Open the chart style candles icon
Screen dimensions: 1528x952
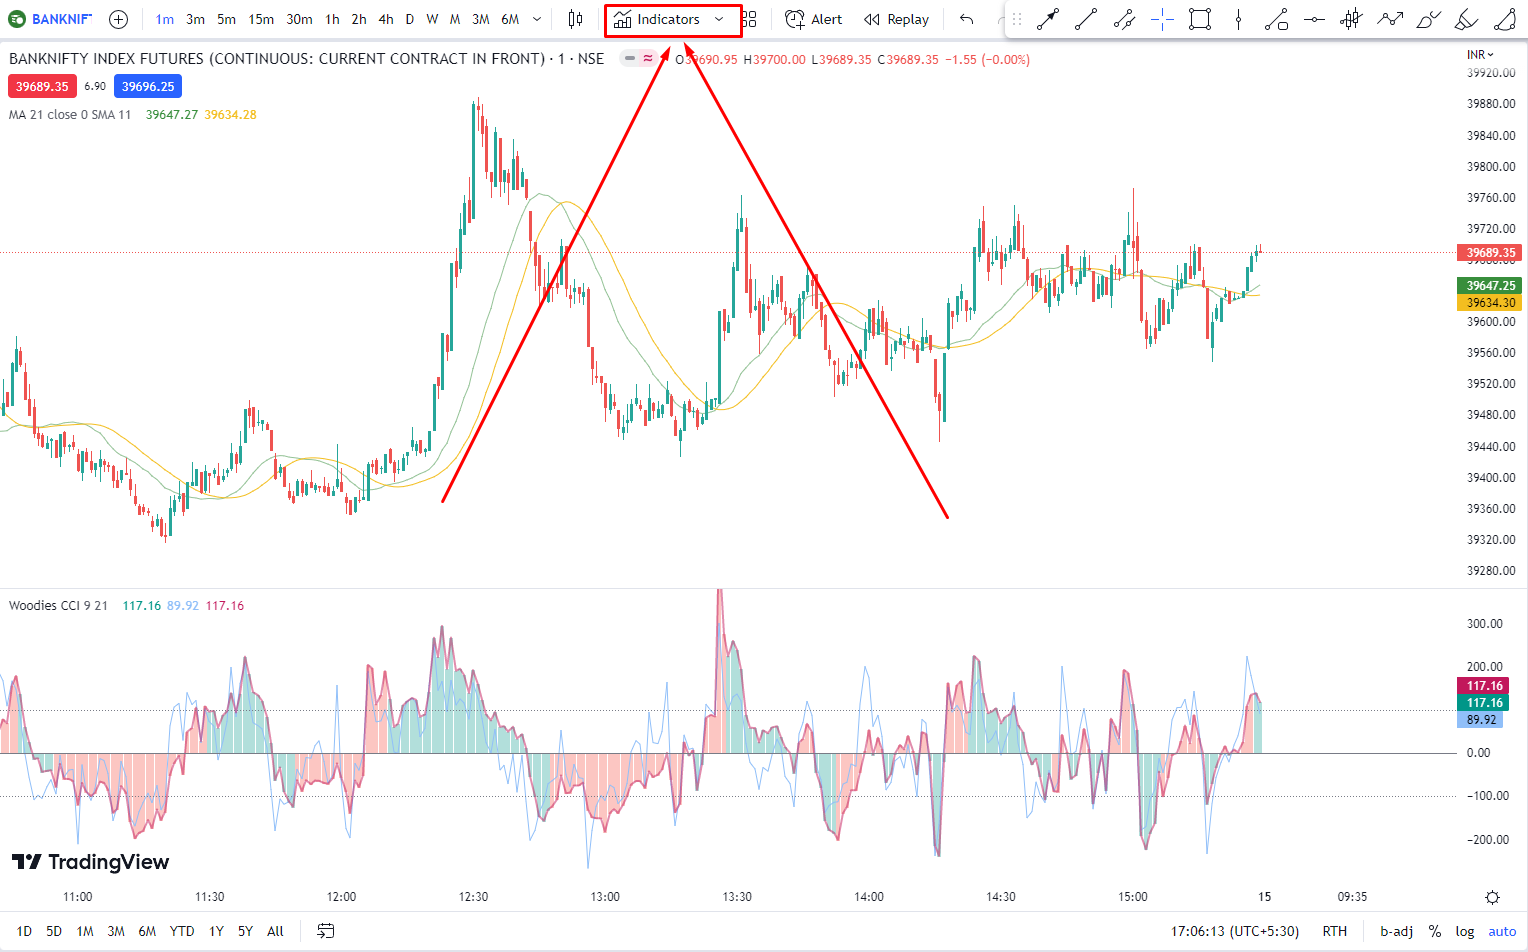[575, 18]
